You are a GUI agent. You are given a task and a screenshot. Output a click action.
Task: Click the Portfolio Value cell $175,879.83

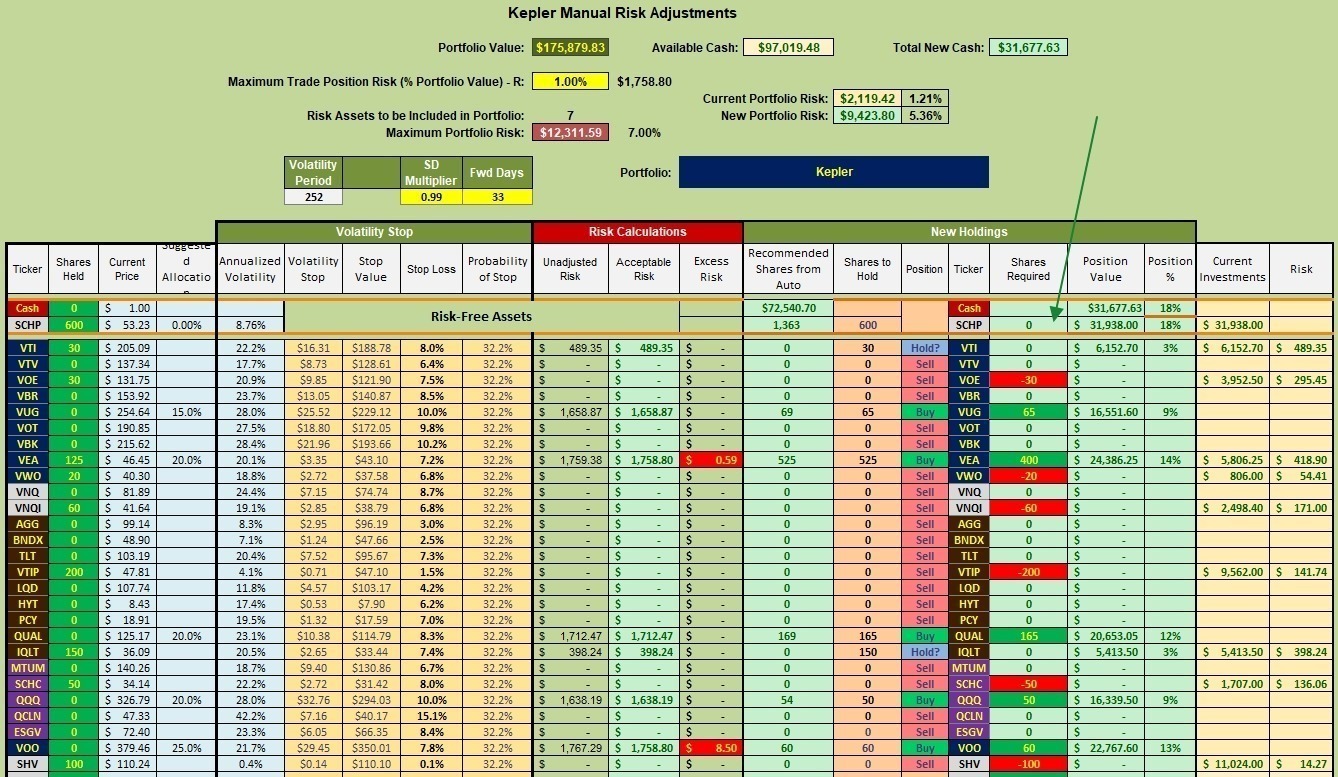(570, 47)
